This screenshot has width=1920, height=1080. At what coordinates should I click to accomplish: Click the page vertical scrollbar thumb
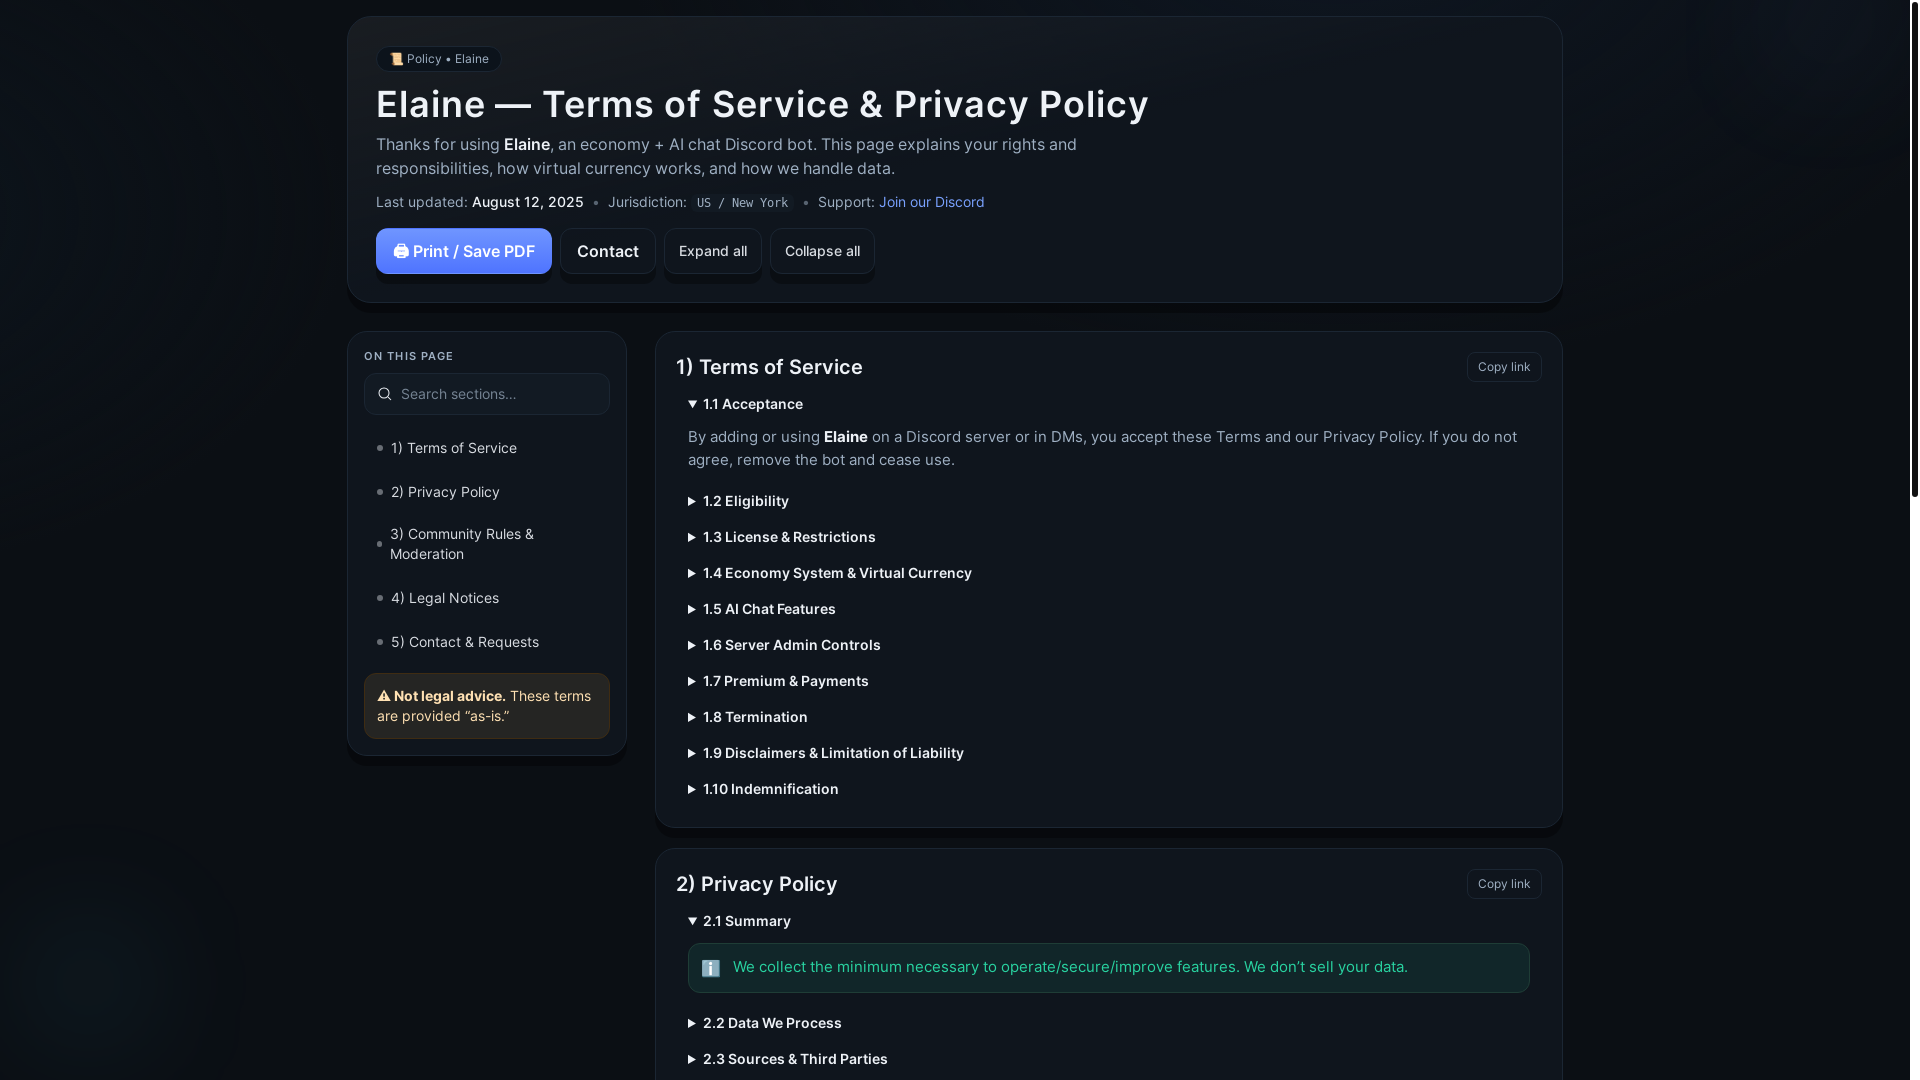click(1914, 250)
